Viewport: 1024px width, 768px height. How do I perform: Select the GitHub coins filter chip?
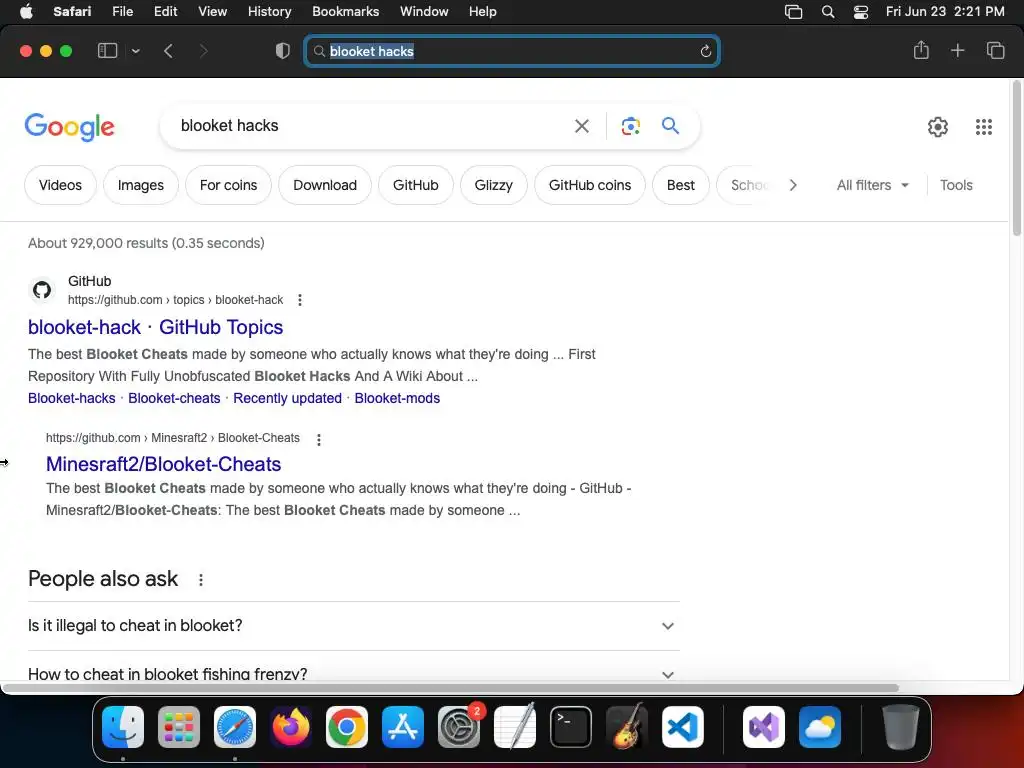click(590, 185)
